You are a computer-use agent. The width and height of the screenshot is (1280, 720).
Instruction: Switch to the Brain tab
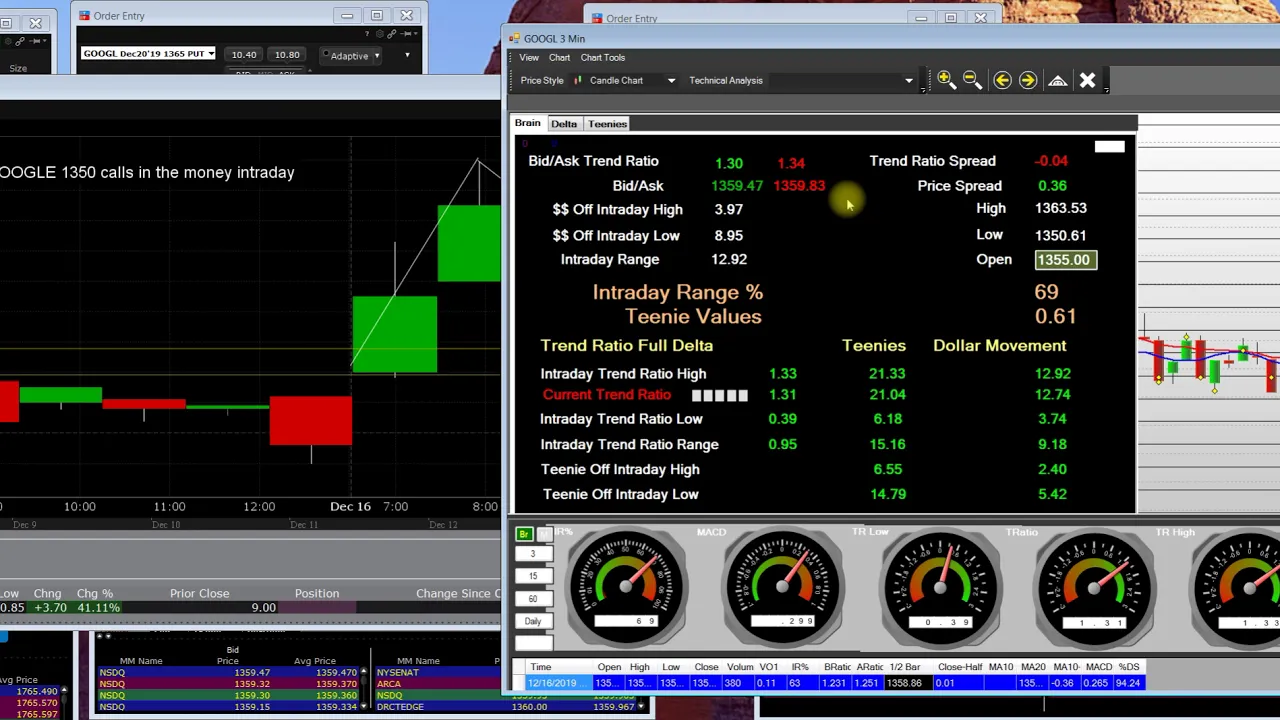527,123
